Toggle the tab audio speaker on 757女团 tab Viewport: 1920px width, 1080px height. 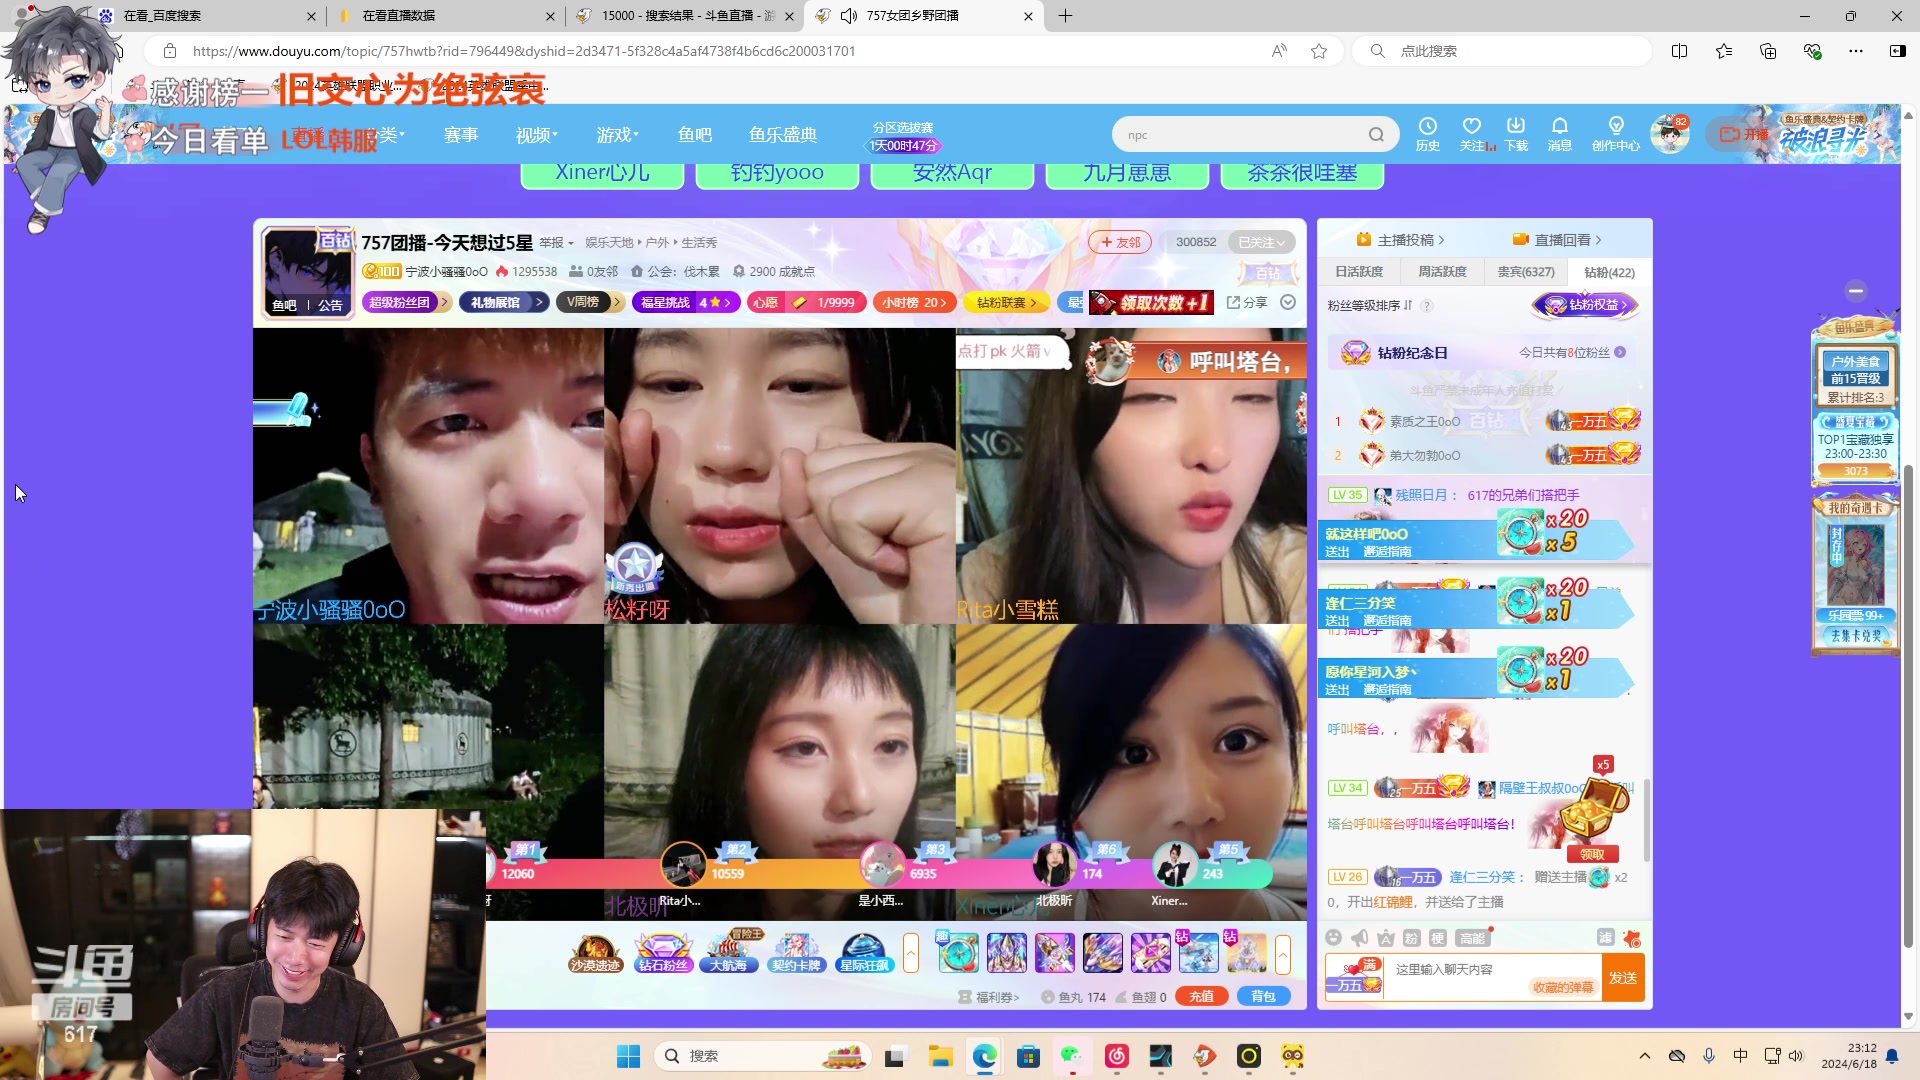(x=849, y=16)
